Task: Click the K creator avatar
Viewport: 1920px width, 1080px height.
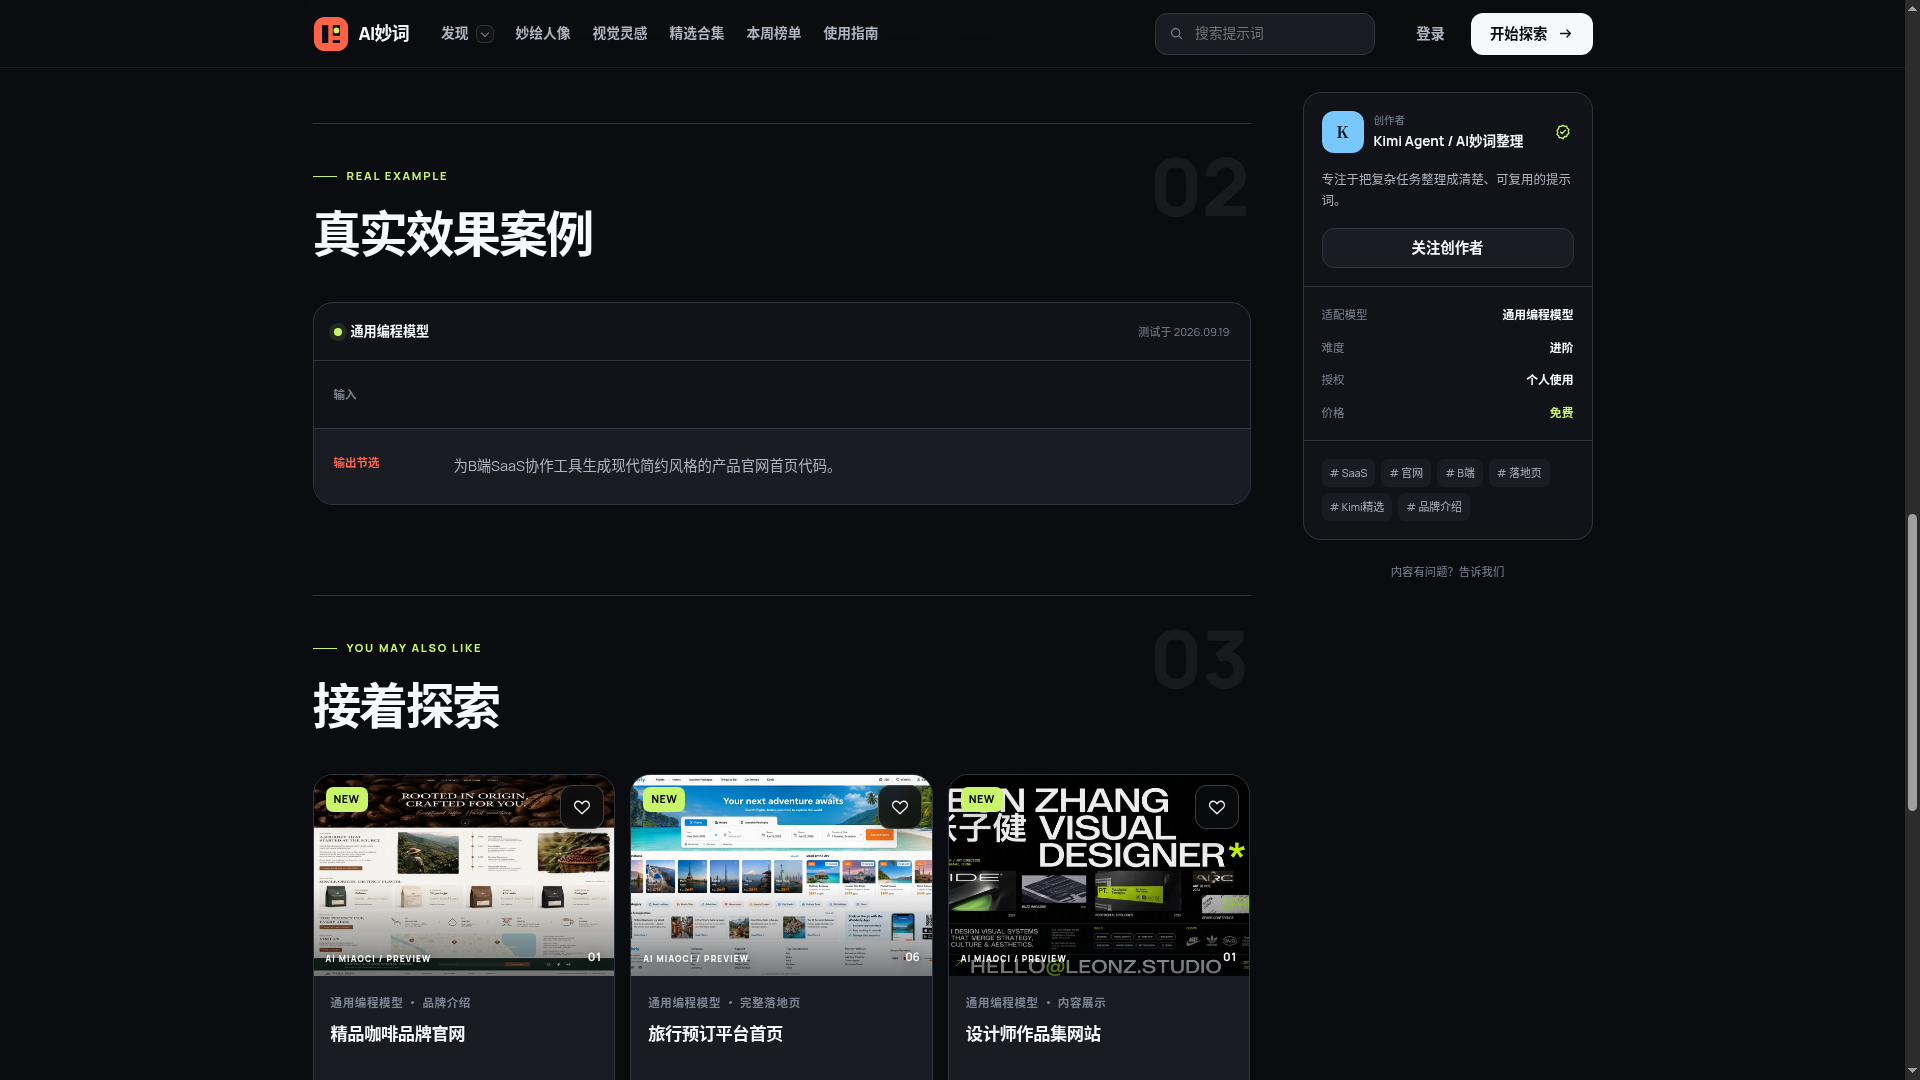Action: [1343, 132]
